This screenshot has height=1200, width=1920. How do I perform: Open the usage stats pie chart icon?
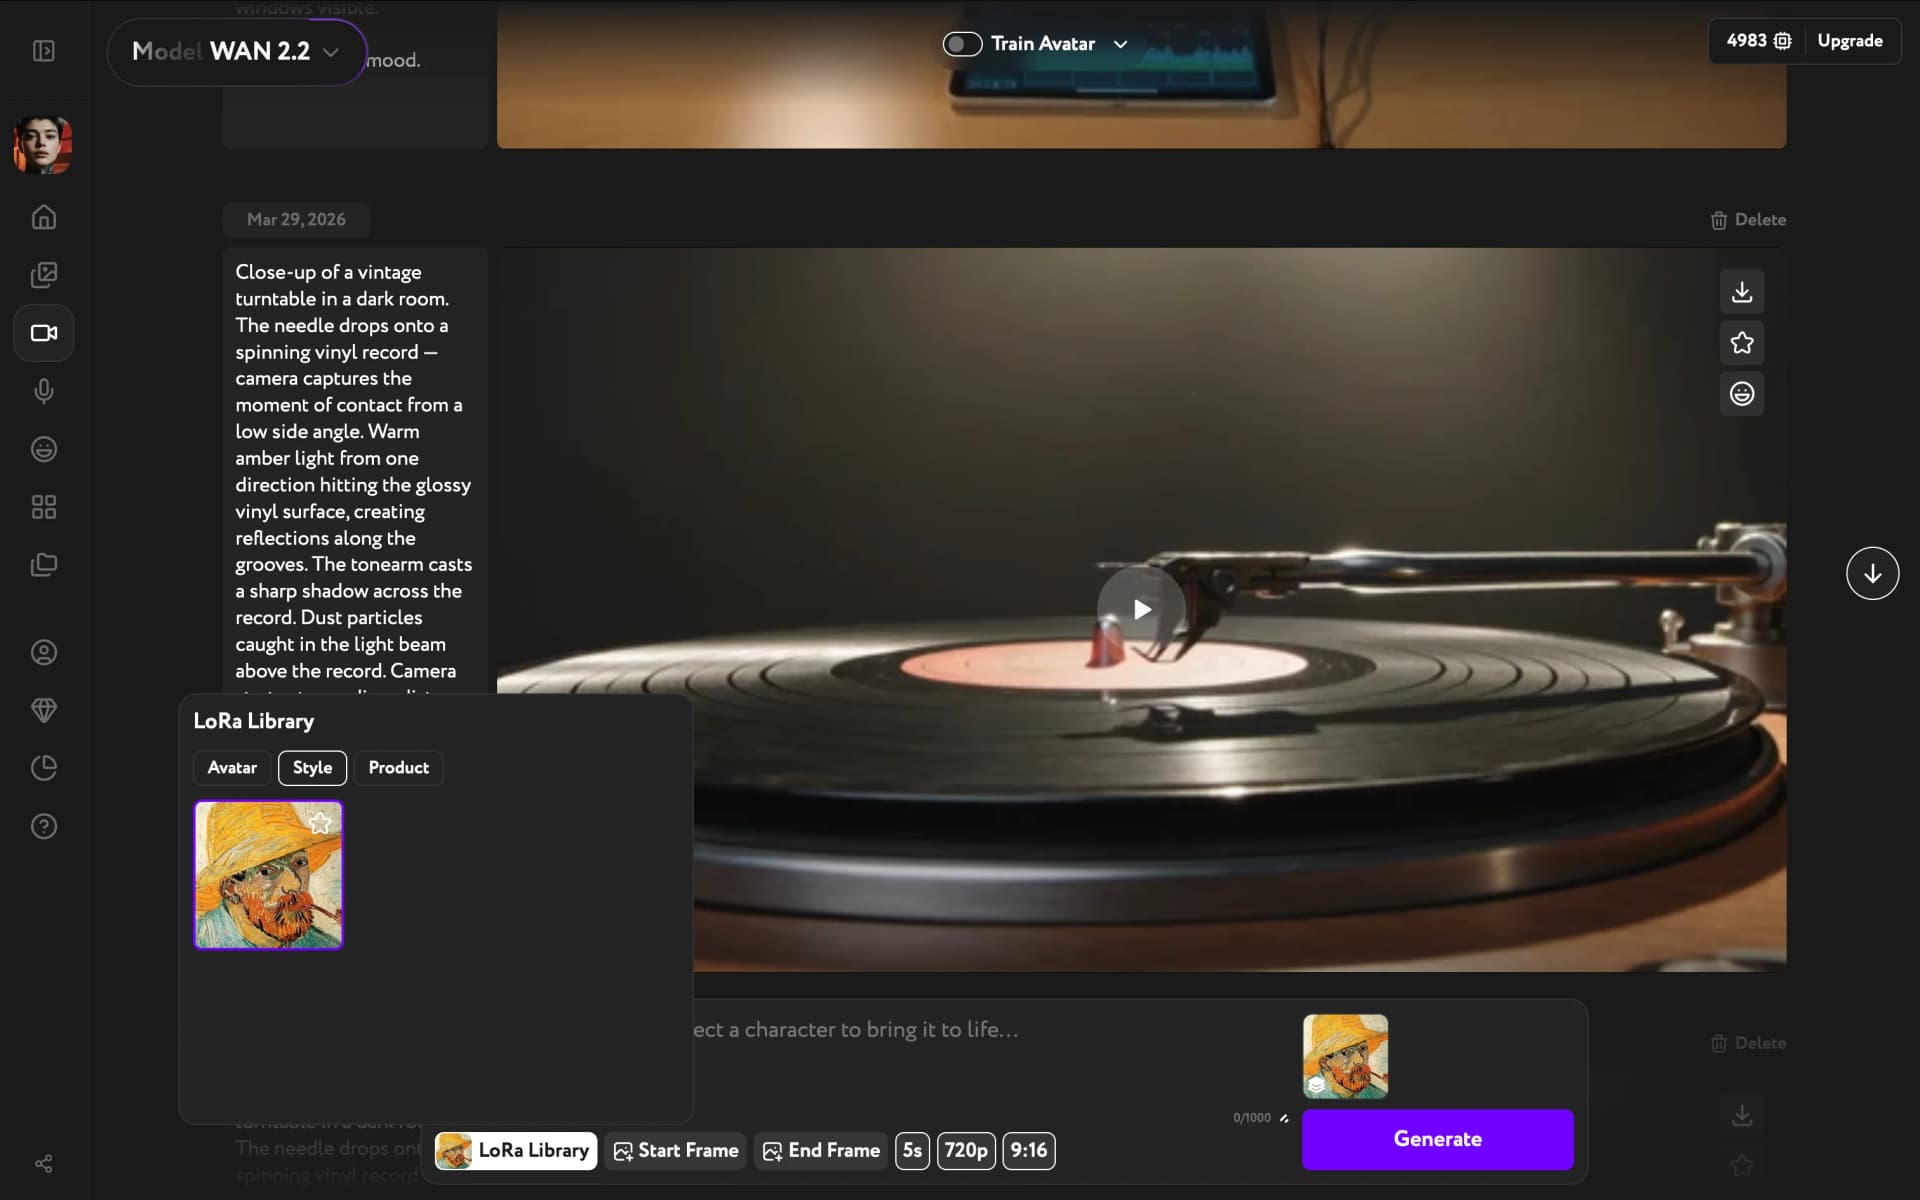(43, 767)
